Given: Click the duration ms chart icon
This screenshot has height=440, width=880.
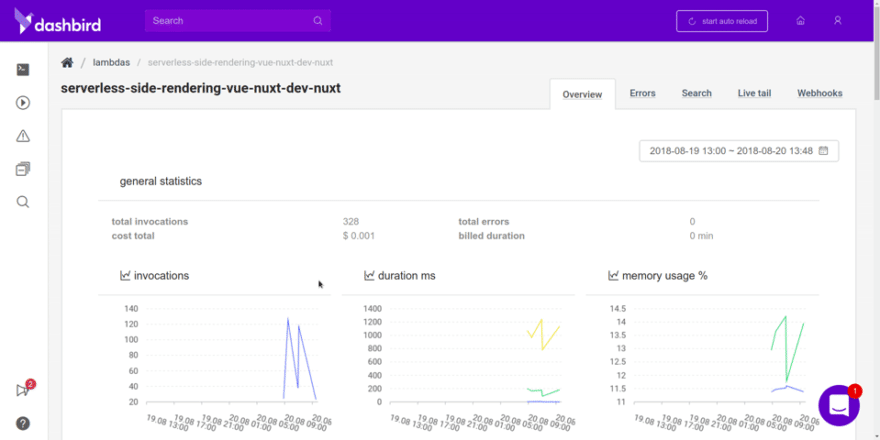Looking at the screenshot, I should pos(369,276).
